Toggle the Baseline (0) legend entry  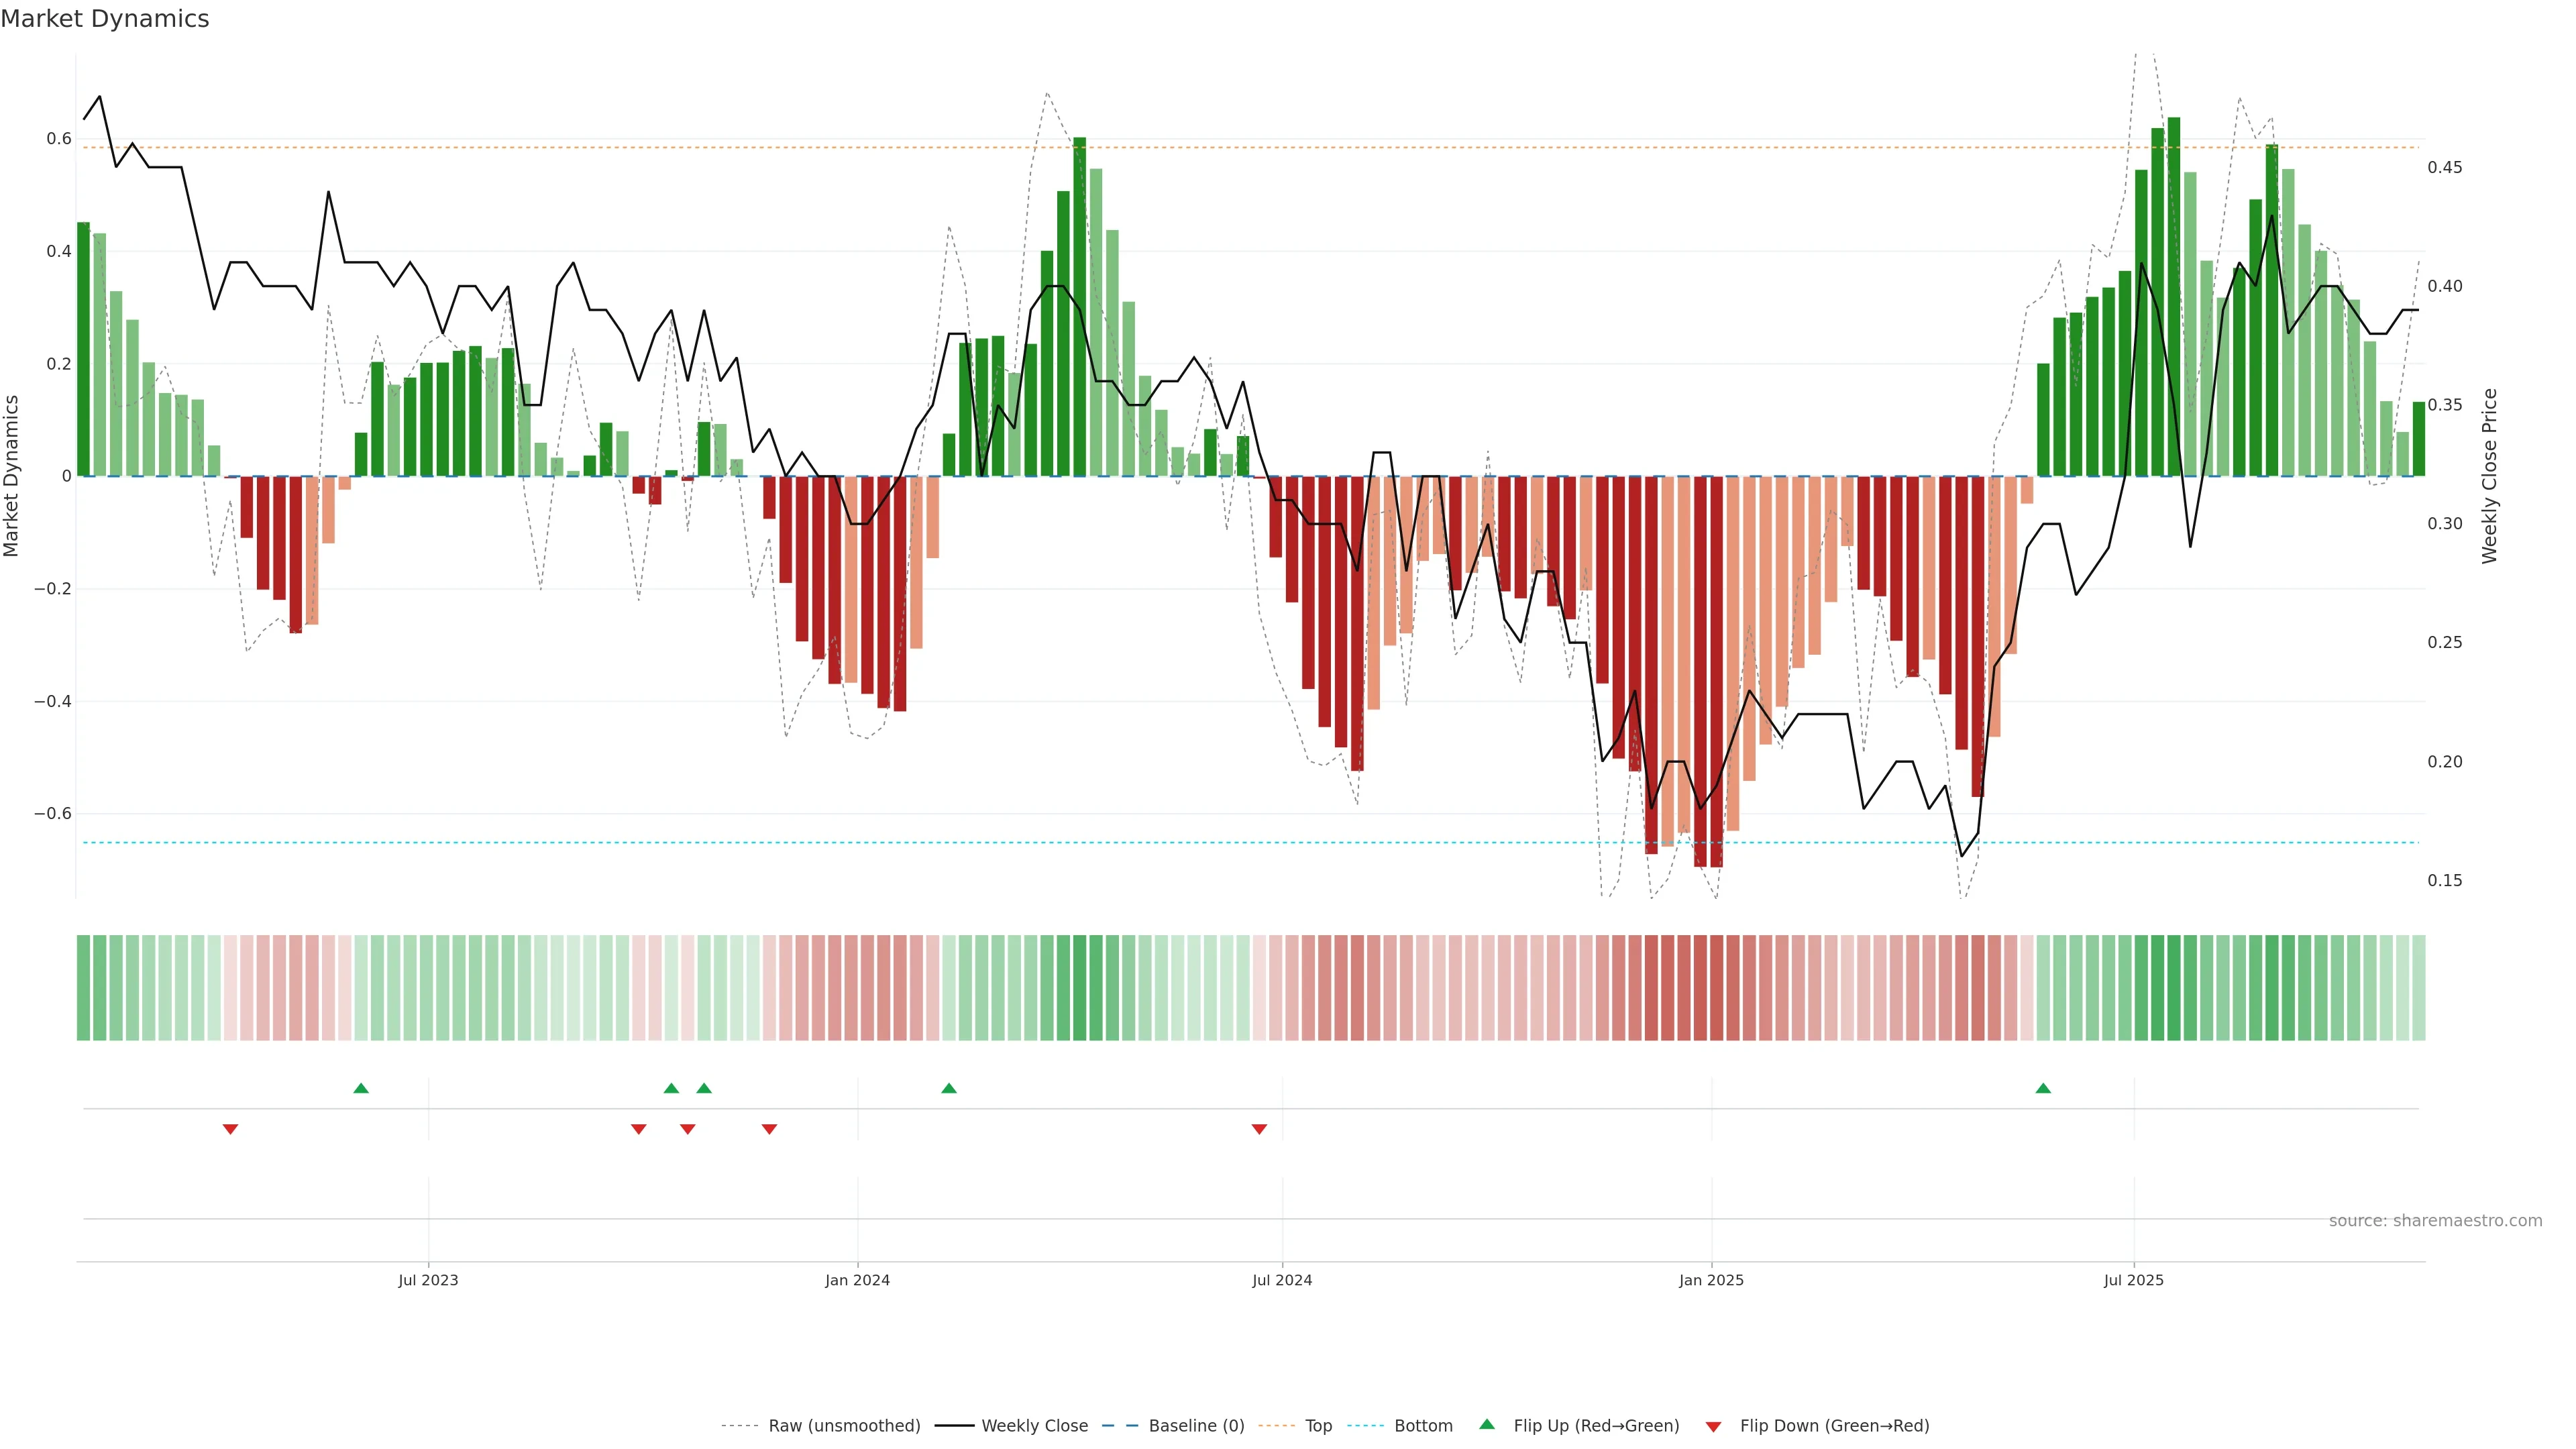(x=1196, y=1426)
